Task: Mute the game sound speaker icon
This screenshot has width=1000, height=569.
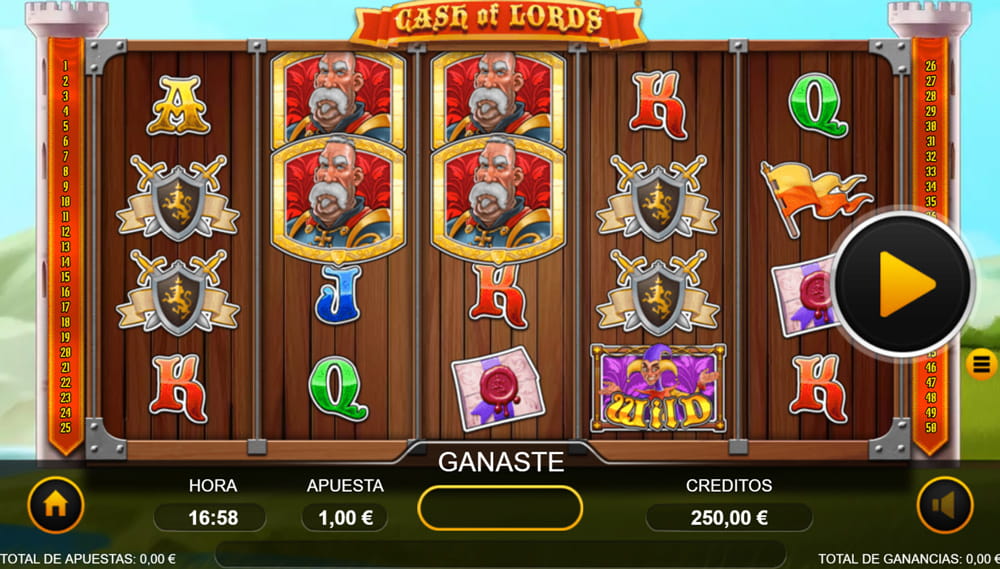Action: (945, 505)
